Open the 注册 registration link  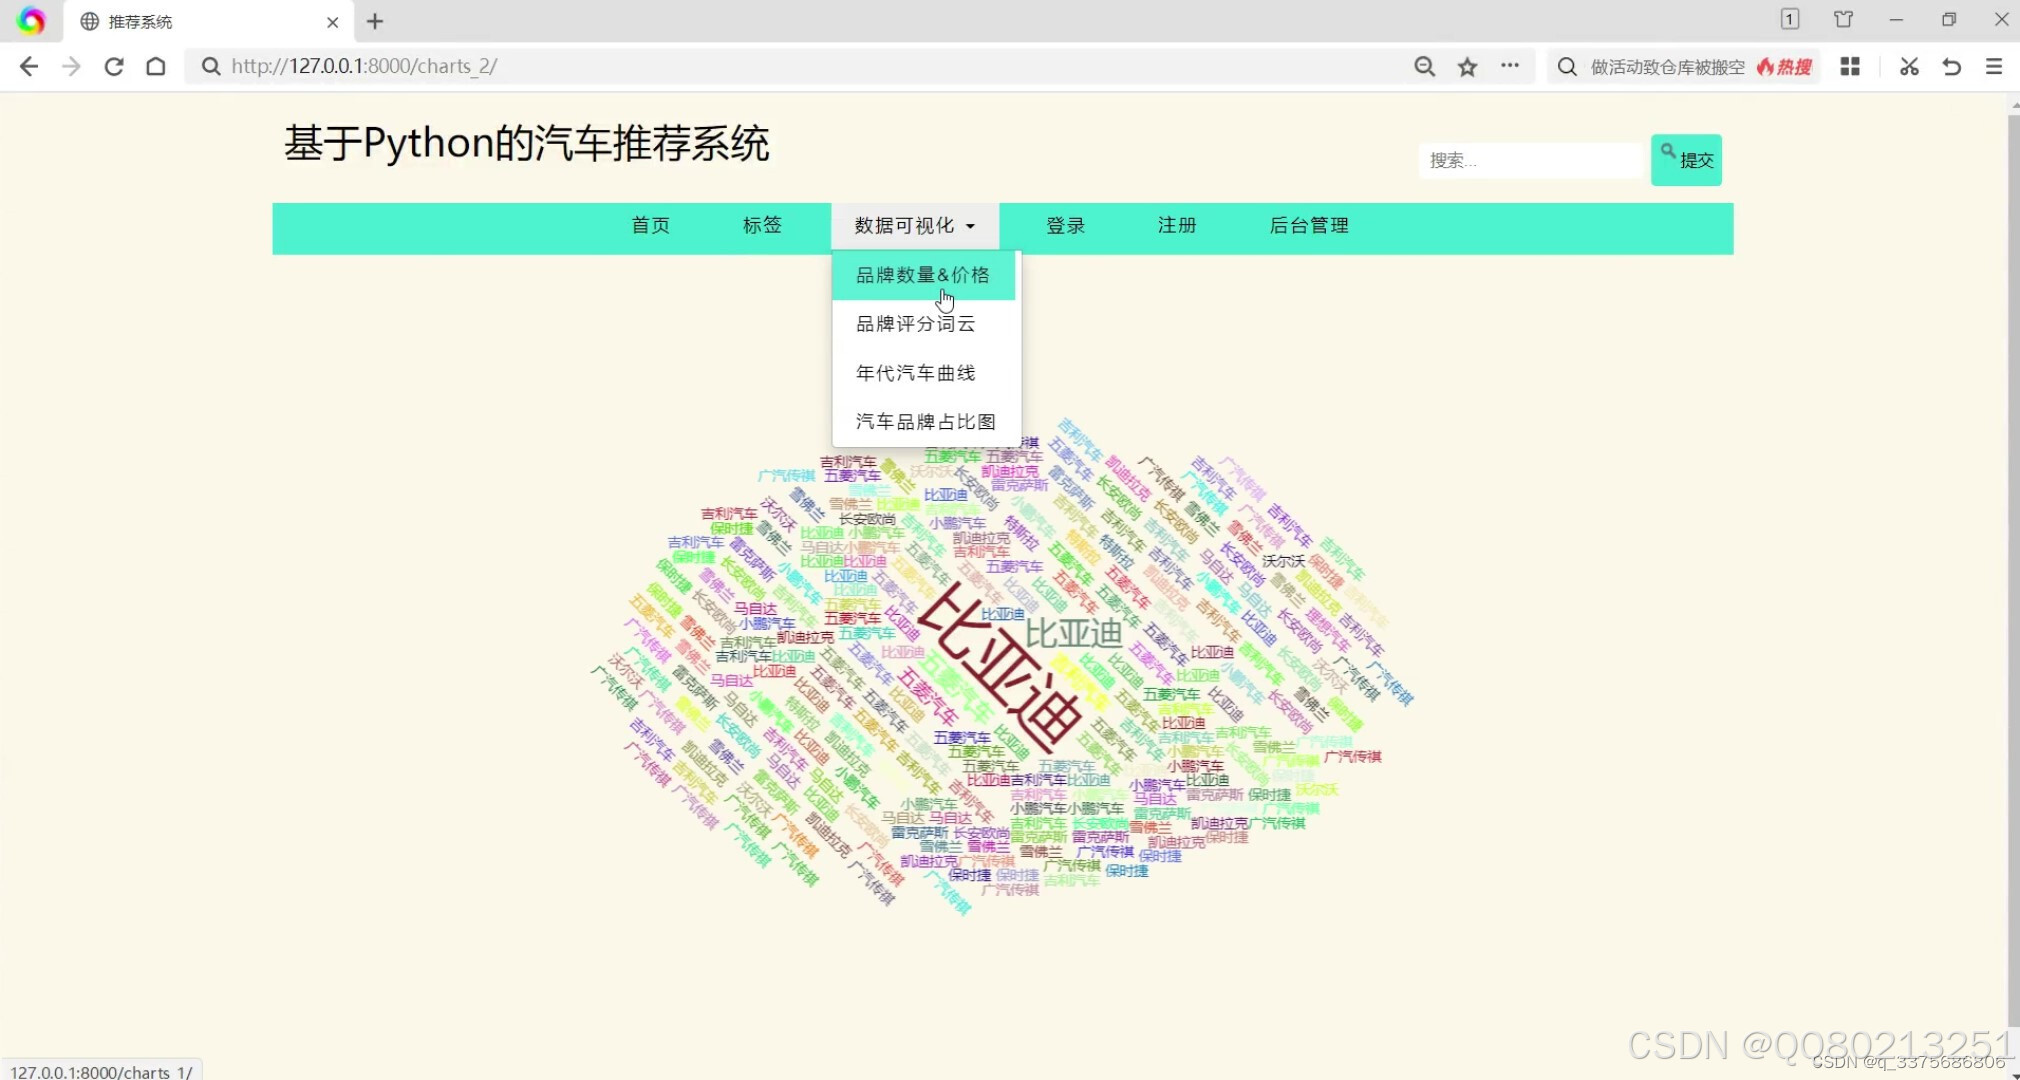click(x=1176, y=226)
